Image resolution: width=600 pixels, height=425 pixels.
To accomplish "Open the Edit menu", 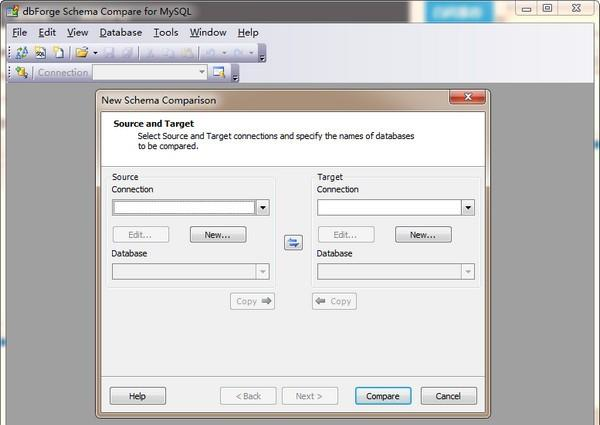I will (x=47, y=33).
